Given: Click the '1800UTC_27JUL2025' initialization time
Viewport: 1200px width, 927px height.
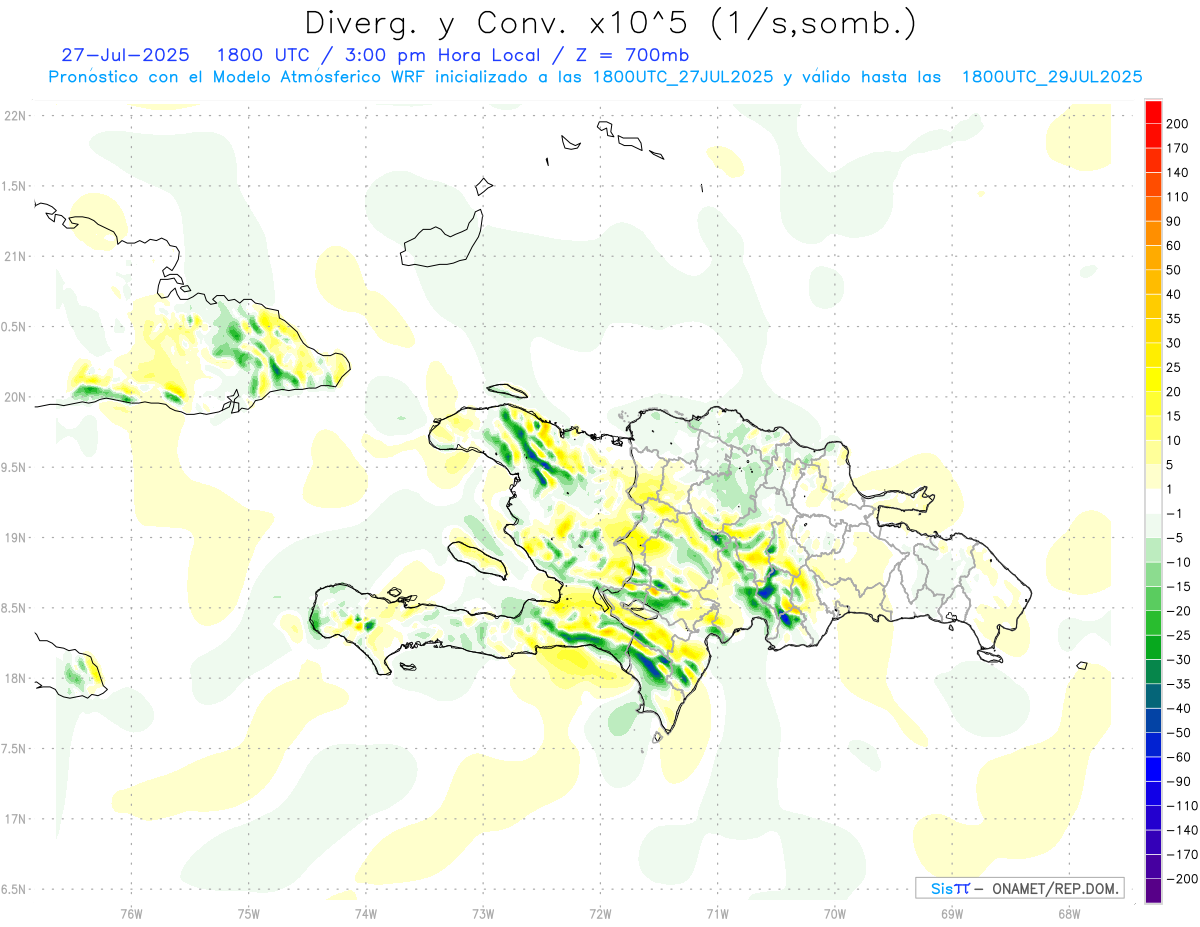Looking at the screenshot, I should click(683, 76).
